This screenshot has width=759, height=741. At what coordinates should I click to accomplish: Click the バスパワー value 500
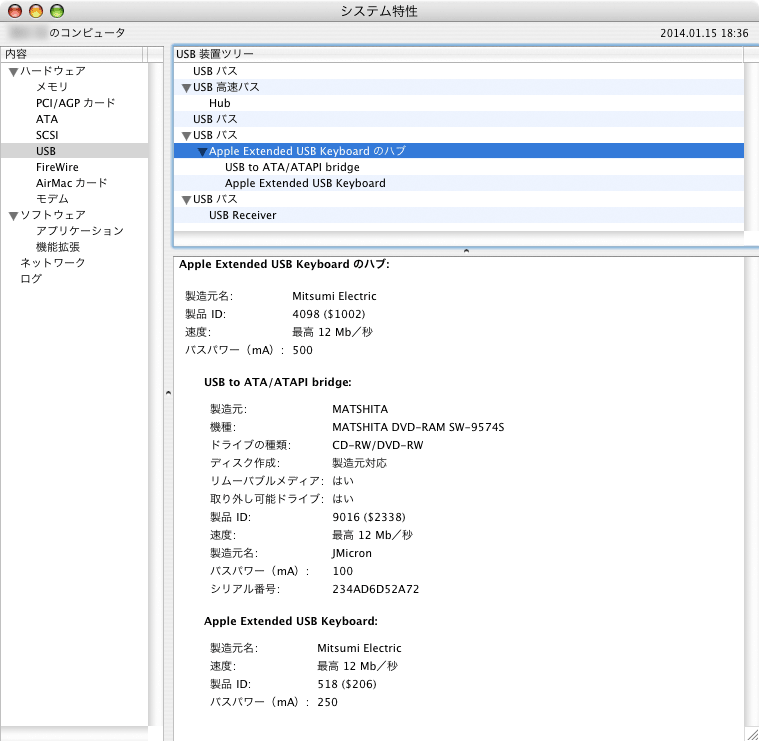coord(303,350)
